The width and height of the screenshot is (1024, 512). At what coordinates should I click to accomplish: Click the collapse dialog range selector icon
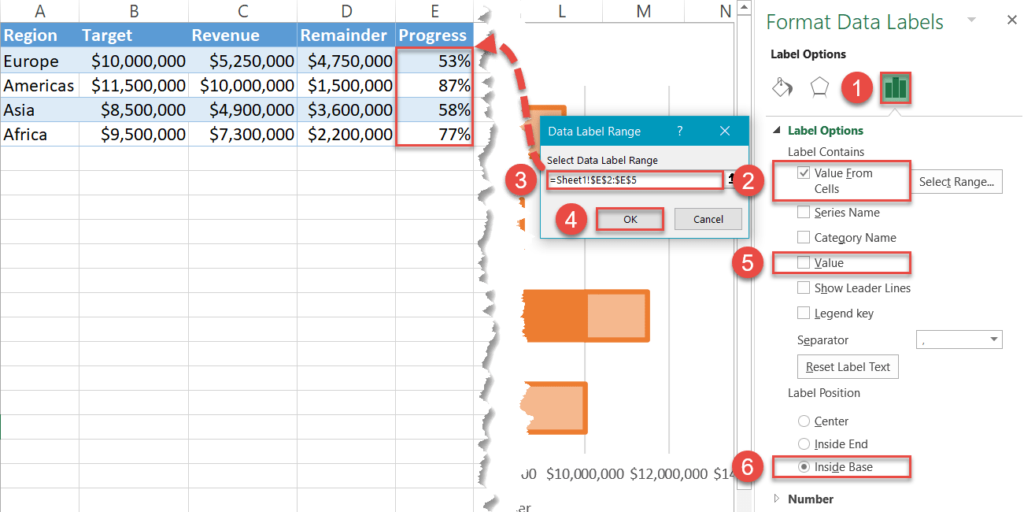click(x=732, y=181)
